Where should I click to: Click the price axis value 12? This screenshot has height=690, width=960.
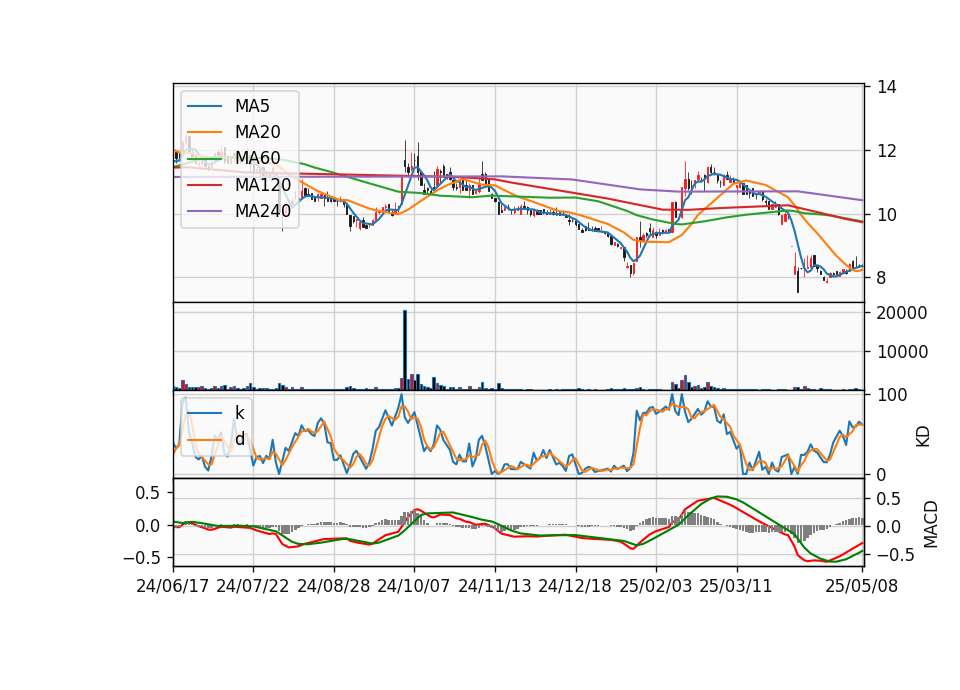pyautogui.click(x=887, y=151)
